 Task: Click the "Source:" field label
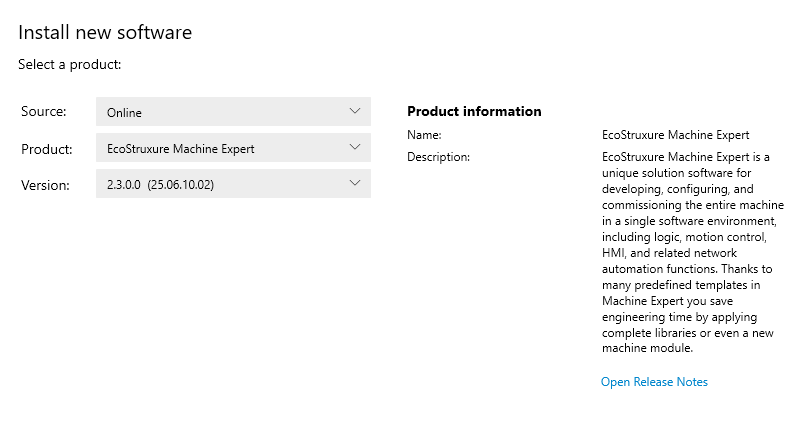[x=43, y=112]
